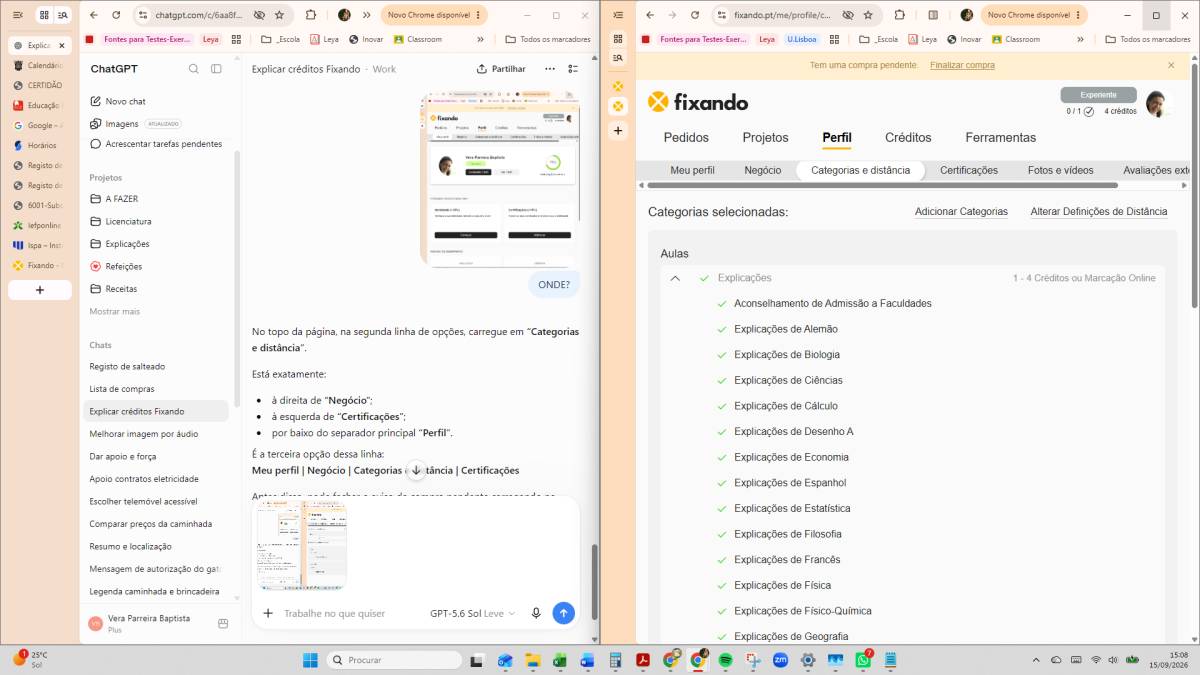Click the 'Finalizar compra' link on Fixando
The width and height of the screenshot is (1200, 675).
tap(962, 65)
